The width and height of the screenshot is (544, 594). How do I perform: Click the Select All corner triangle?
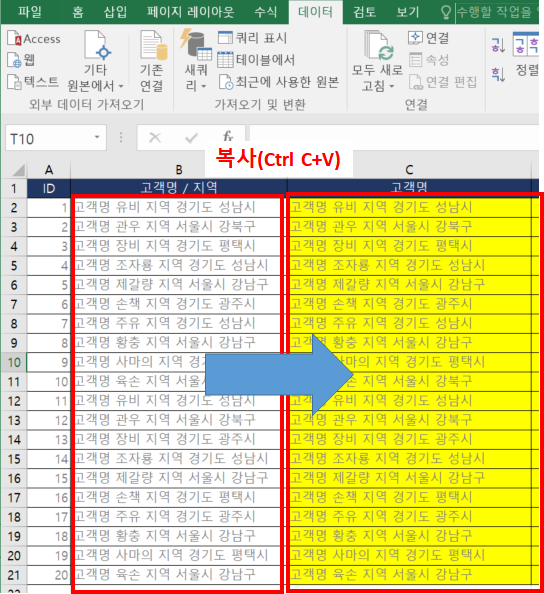(x=19, y=170)
